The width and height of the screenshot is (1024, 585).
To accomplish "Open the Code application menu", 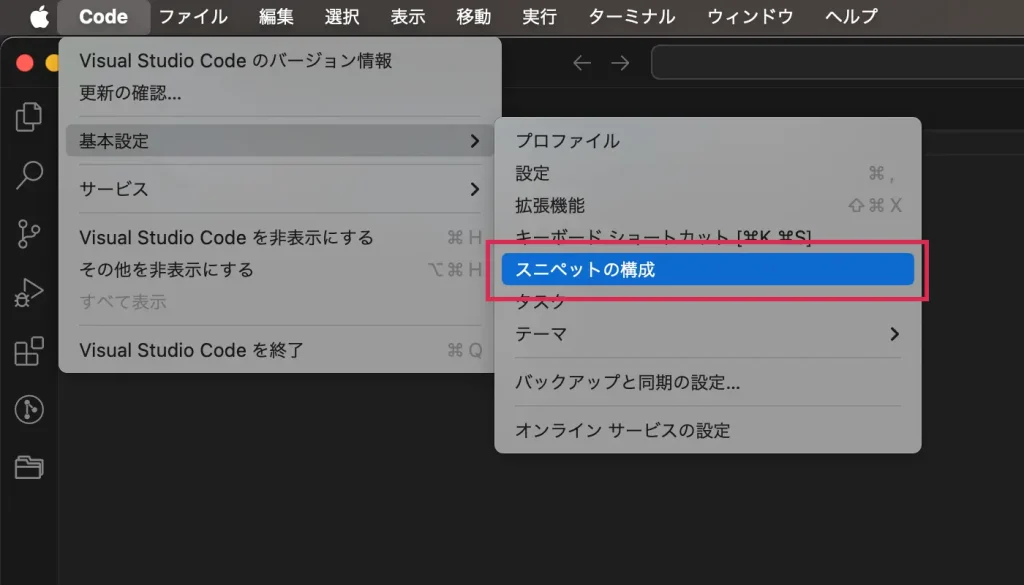I will pos(103,16).
